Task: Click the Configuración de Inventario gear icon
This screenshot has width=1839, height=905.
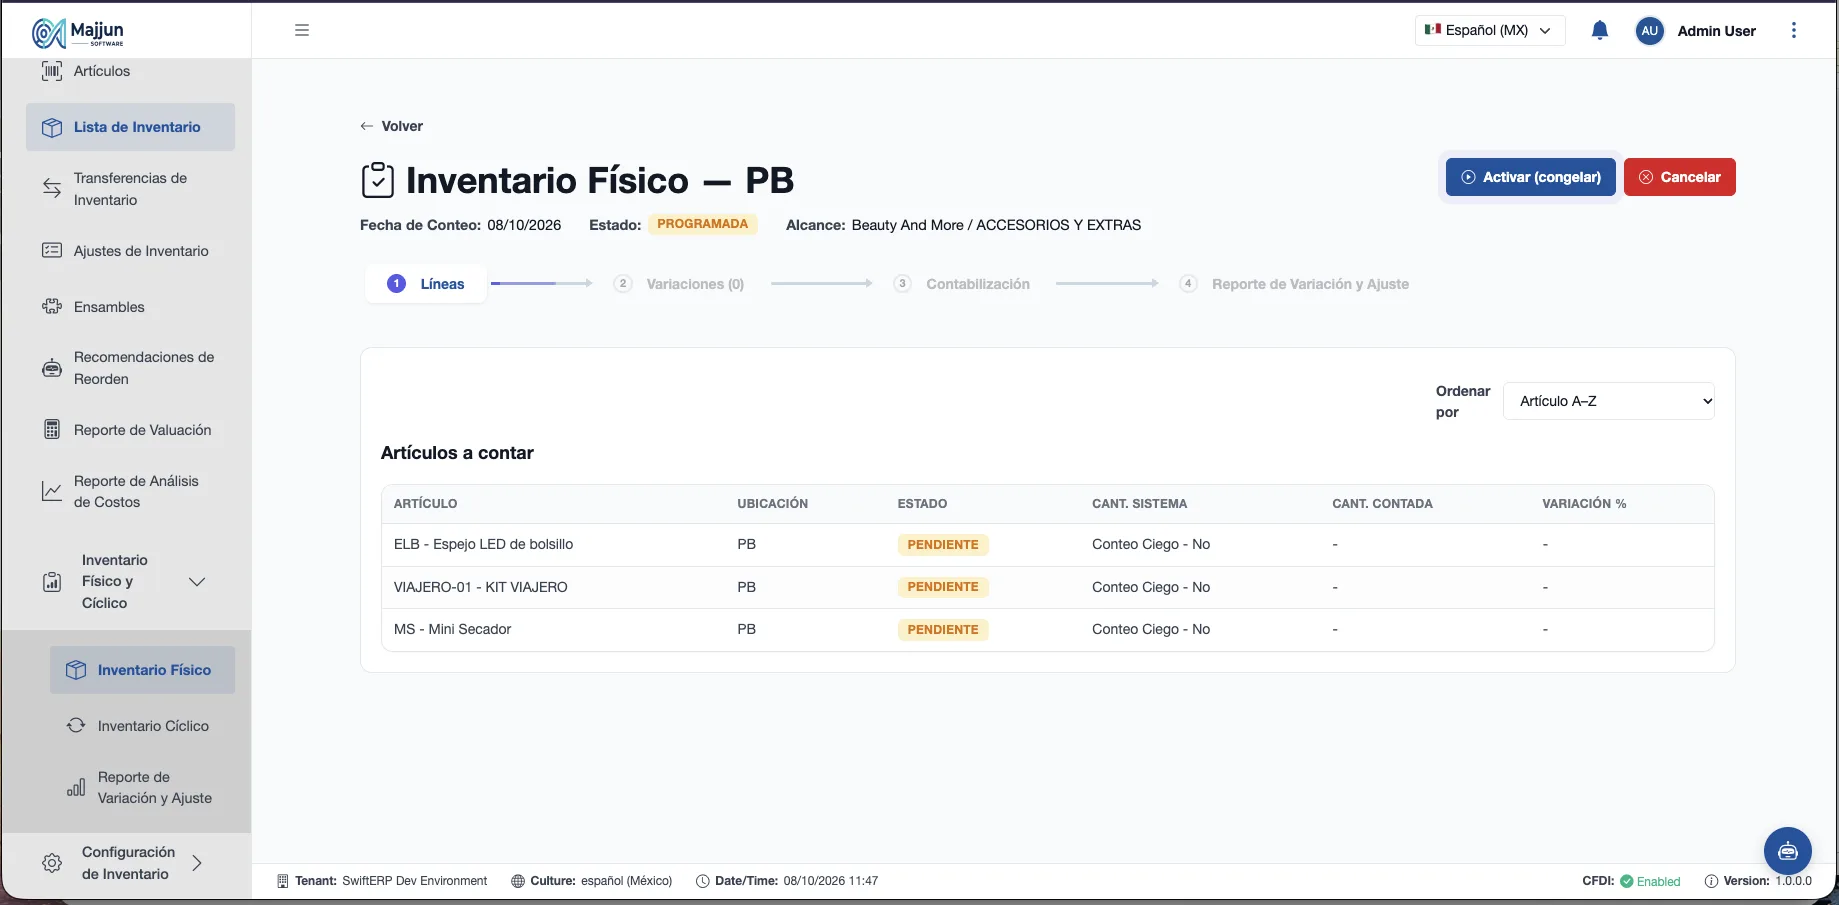Action: (x=52, y=862)
